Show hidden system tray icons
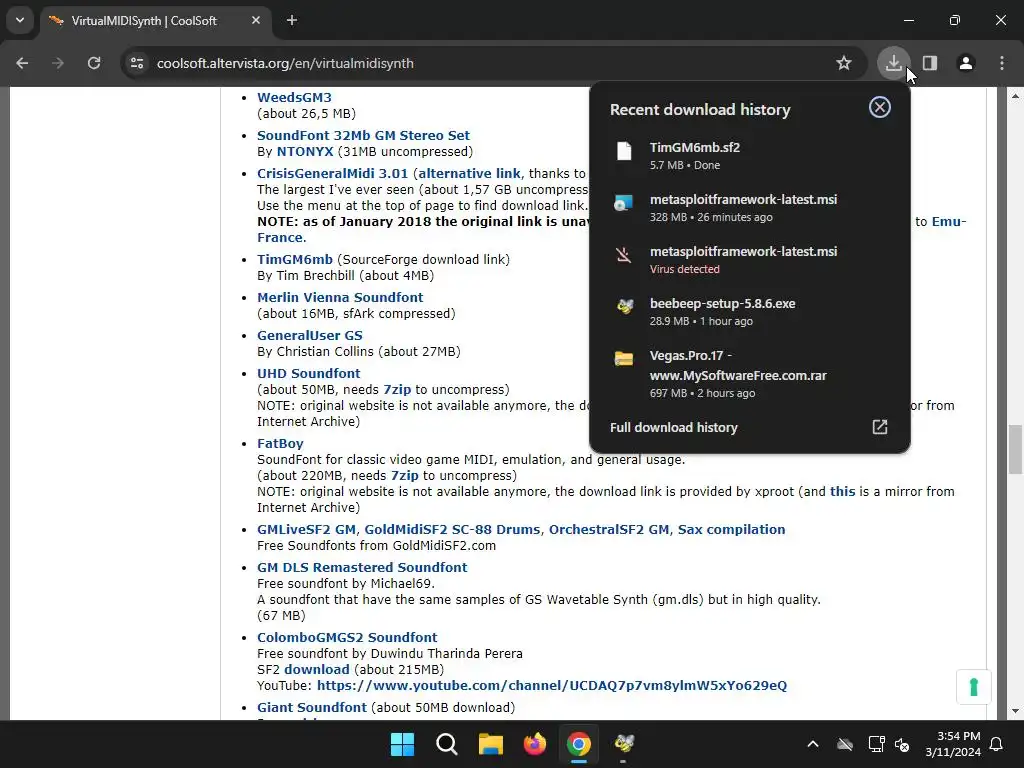 [813, 744]
